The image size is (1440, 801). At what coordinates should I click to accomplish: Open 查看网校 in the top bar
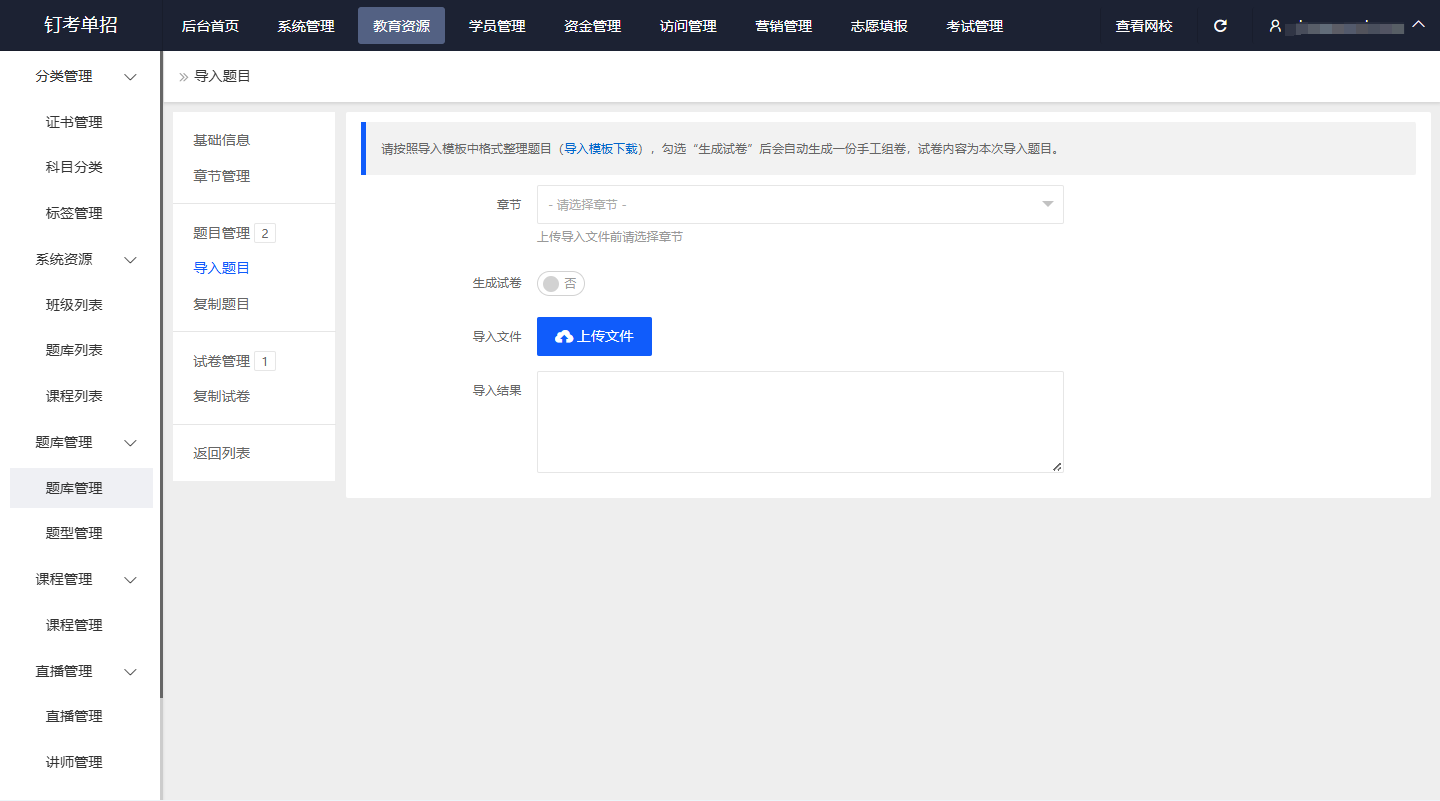point(1144,26)
